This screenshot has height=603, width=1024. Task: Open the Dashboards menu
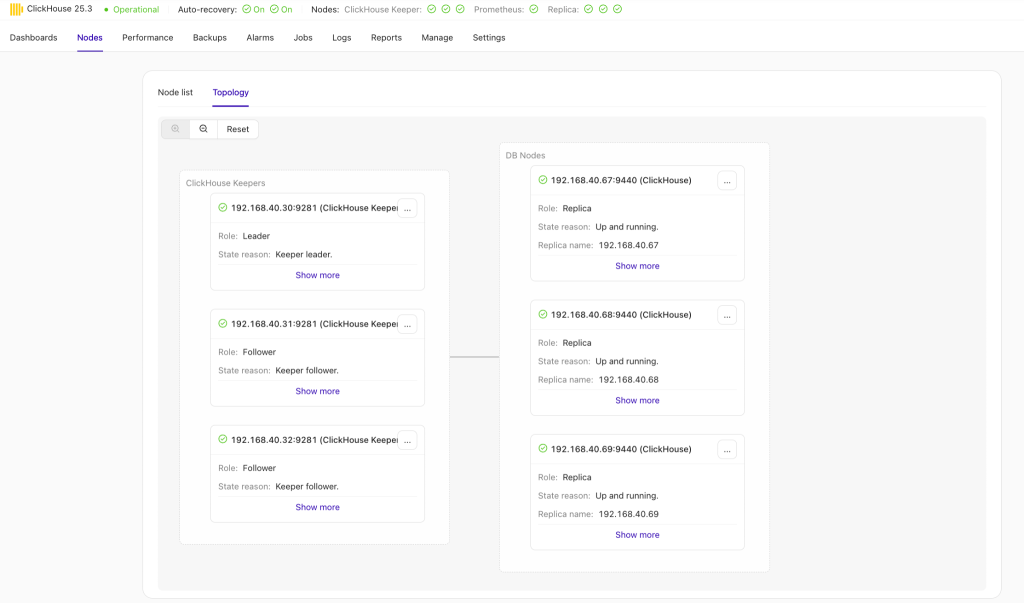tap(33, 37)
